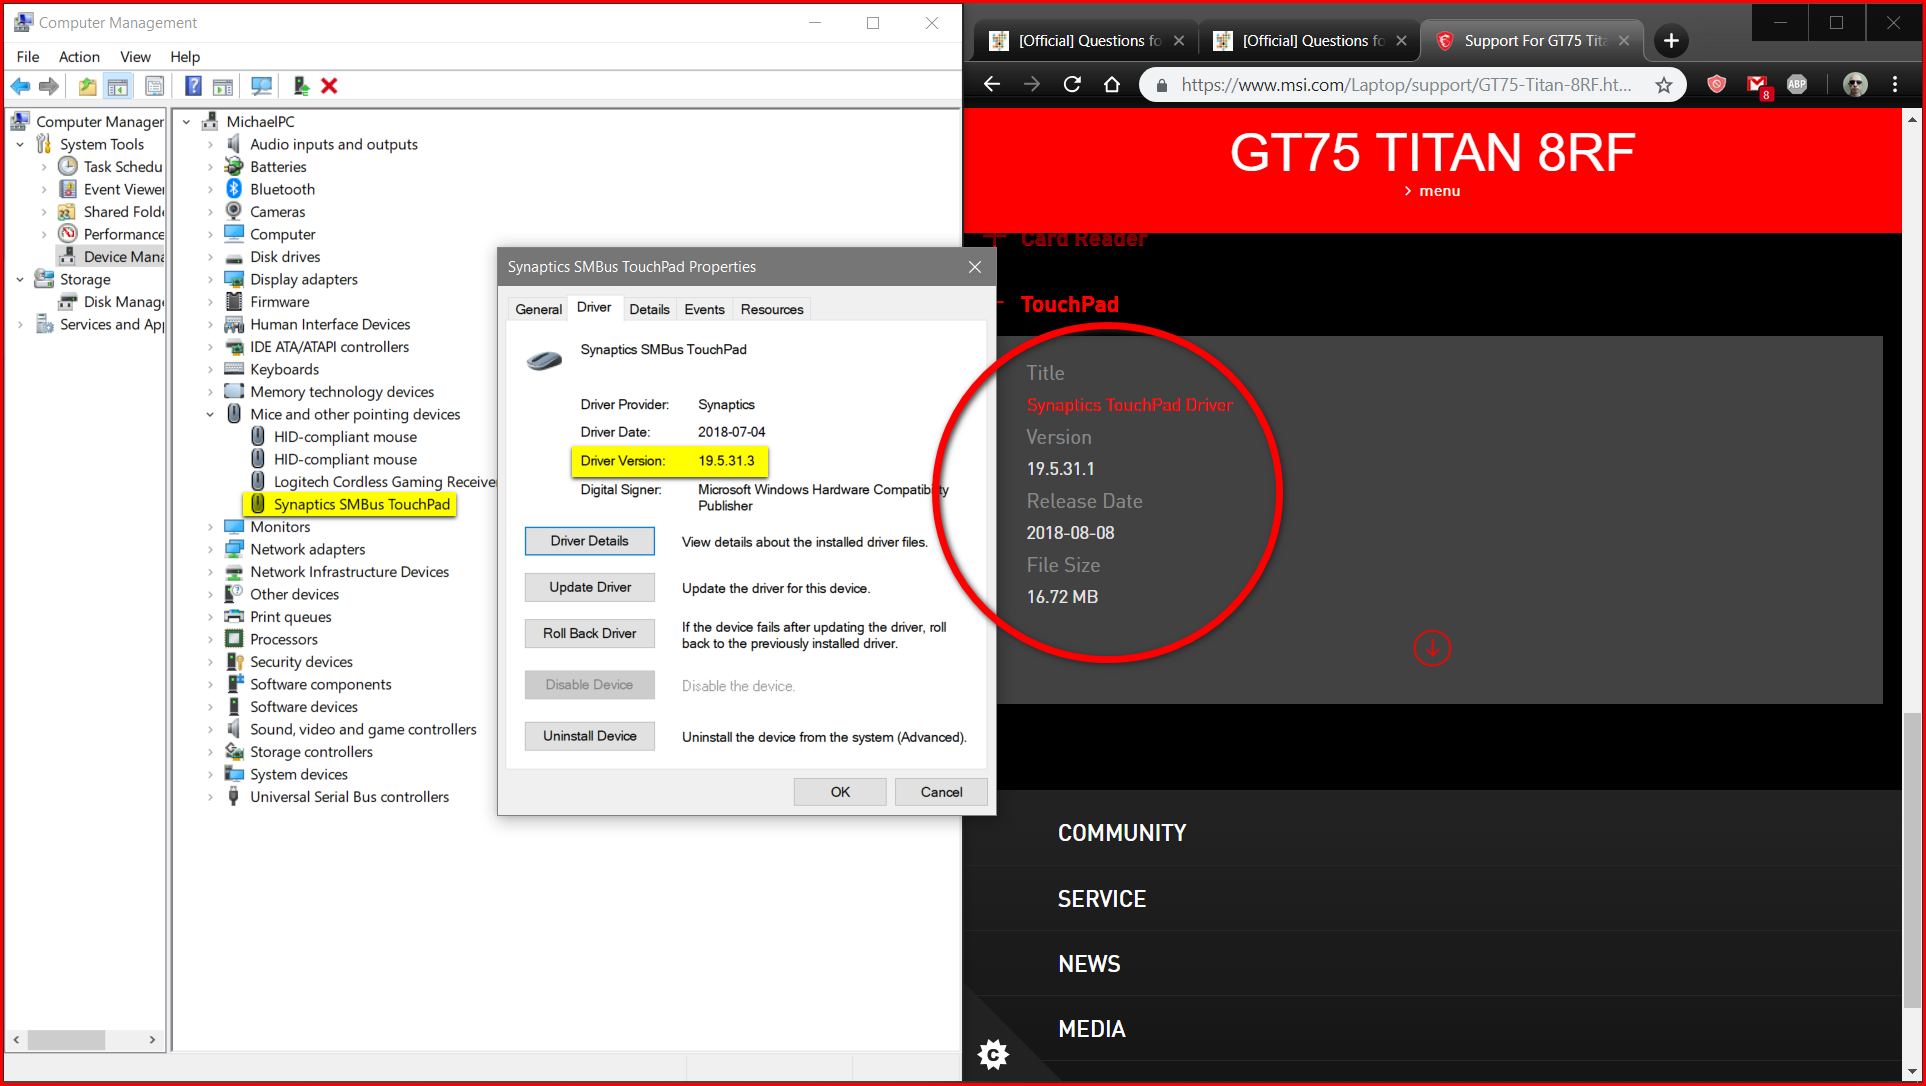
Task: Click the Update device driver toolbar icon
Action: coord(300,86)
